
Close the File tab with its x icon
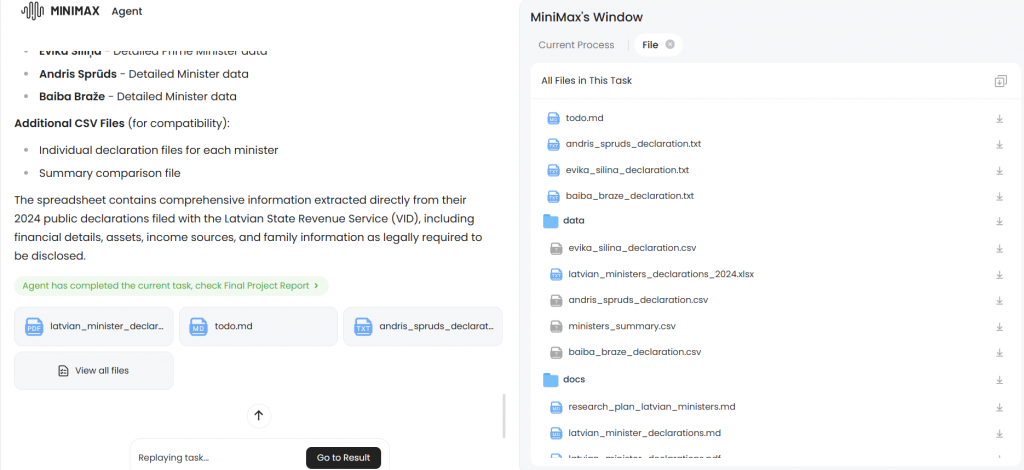click(x=670, y=44)
